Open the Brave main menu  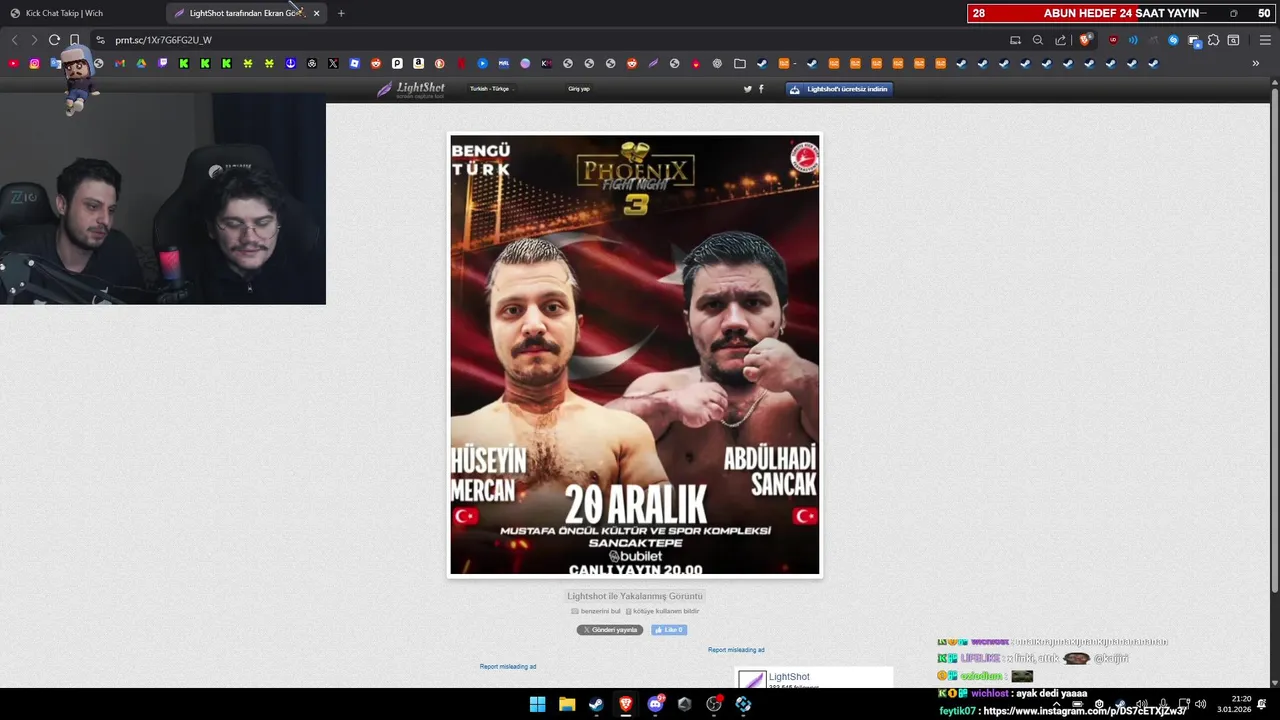[1265, 40]
